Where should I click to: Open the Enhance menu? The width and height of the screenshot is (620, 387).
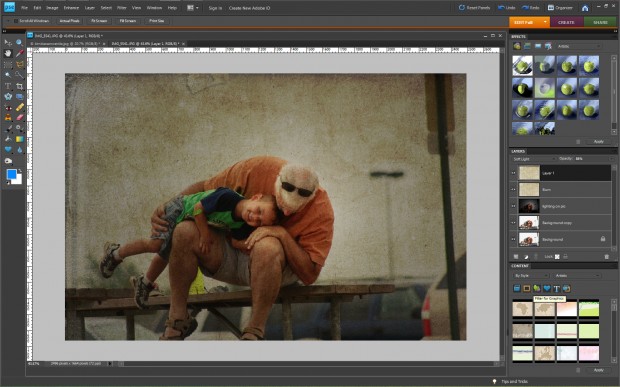[71, 8]
